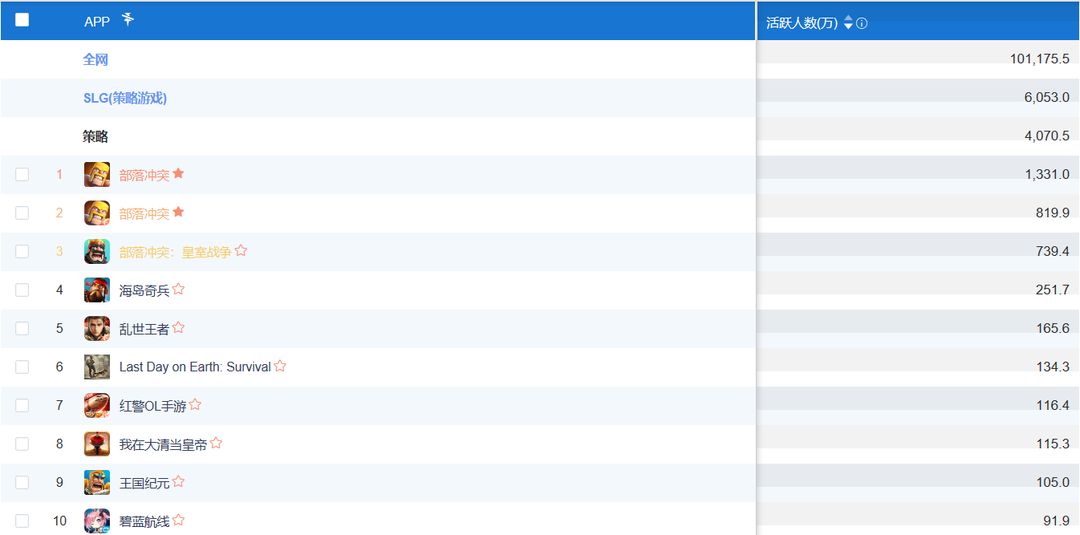Open the 部落冲突:皇室战争 app name
1080x535 pixels.
click(x=175, y=252)
